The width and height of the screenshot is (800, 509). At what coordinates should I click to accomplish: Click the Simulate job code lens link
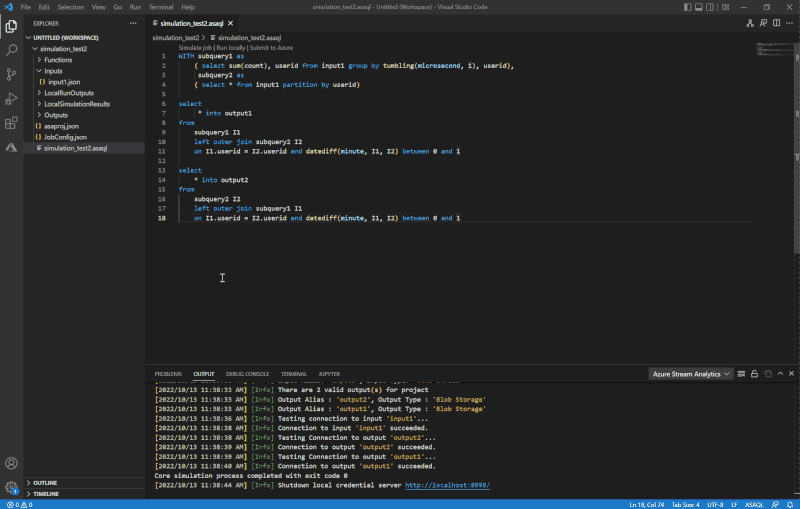tap(195, 48)
